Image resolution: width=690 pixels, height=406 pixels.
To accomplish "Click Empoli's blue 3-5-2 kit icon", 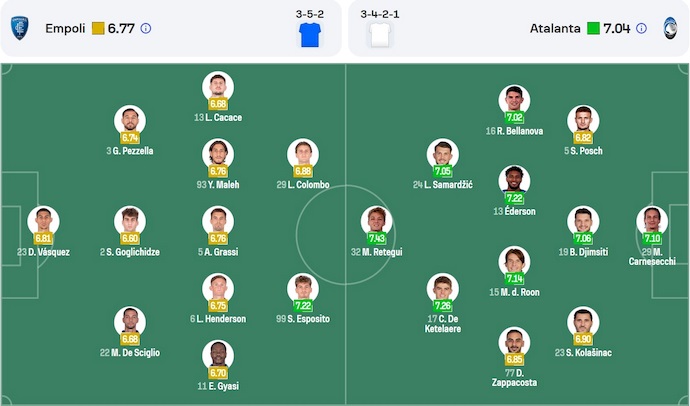I will (311, 35).
